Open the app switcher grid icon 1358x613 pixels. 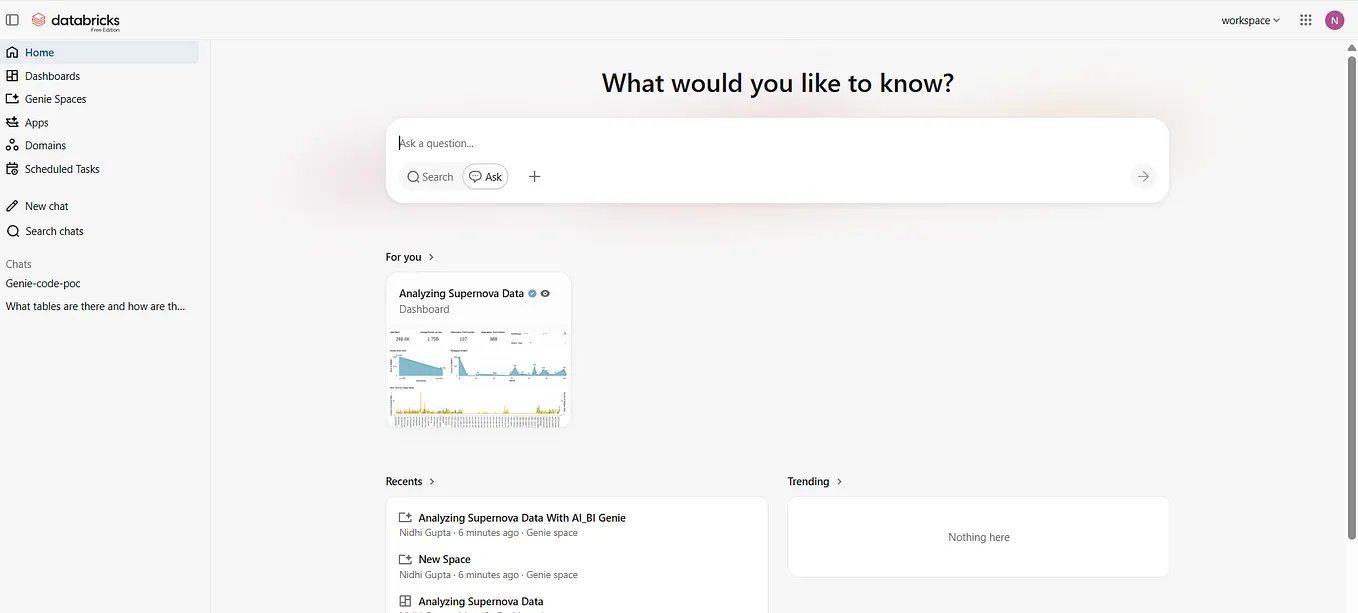click(x=1305, y=20)
